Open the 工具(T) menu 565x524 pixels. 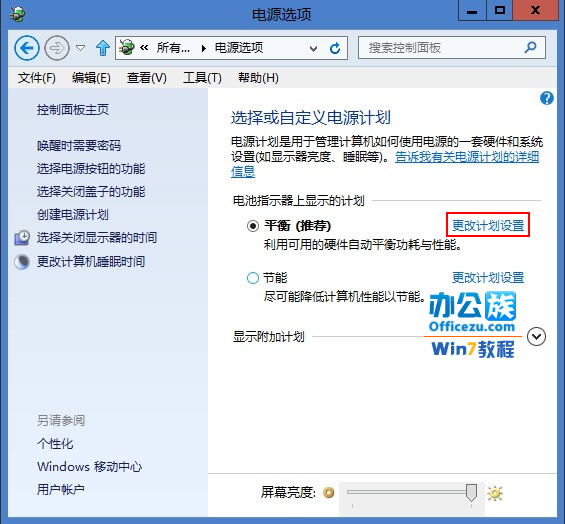(x=202, y=77)
